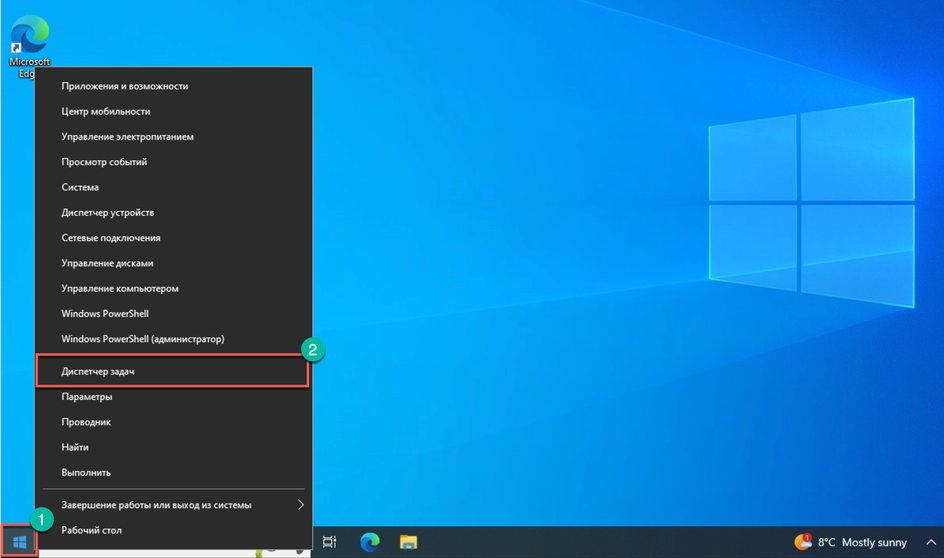Open Диспетчер устройств

173,212
